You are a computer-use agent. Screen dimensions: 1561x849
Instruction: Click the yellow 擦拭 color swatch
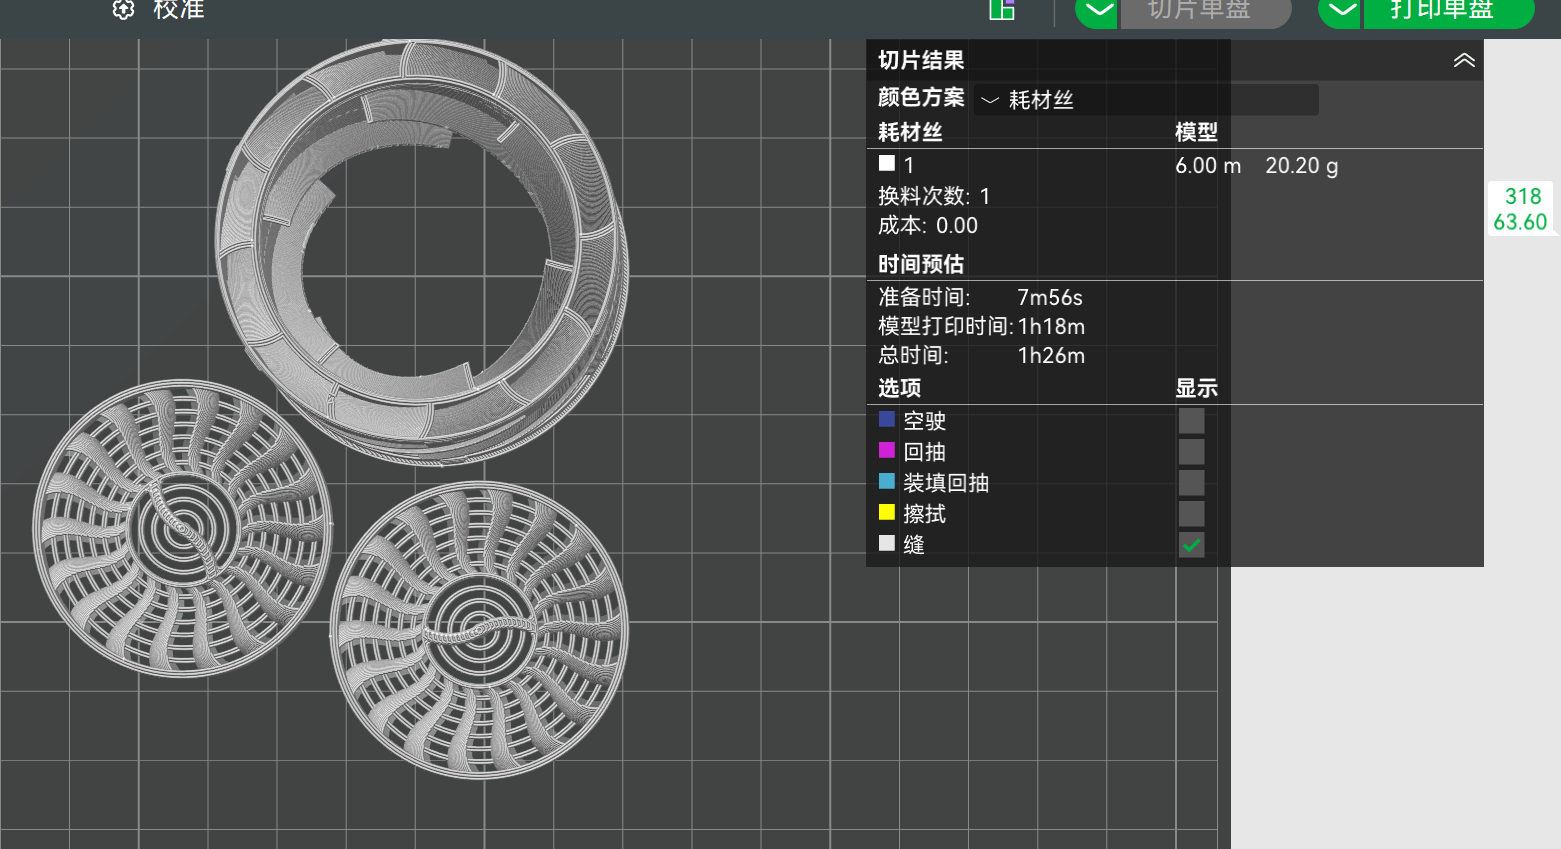click(887, 512)
